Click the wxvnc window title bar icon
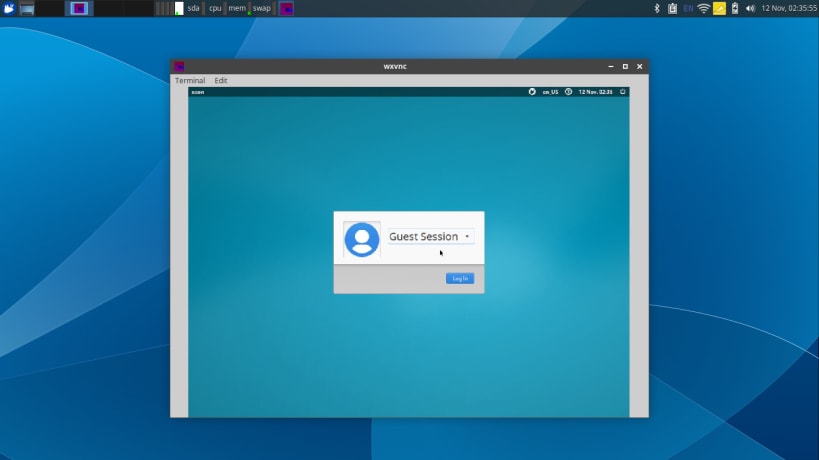 (179, 66)
